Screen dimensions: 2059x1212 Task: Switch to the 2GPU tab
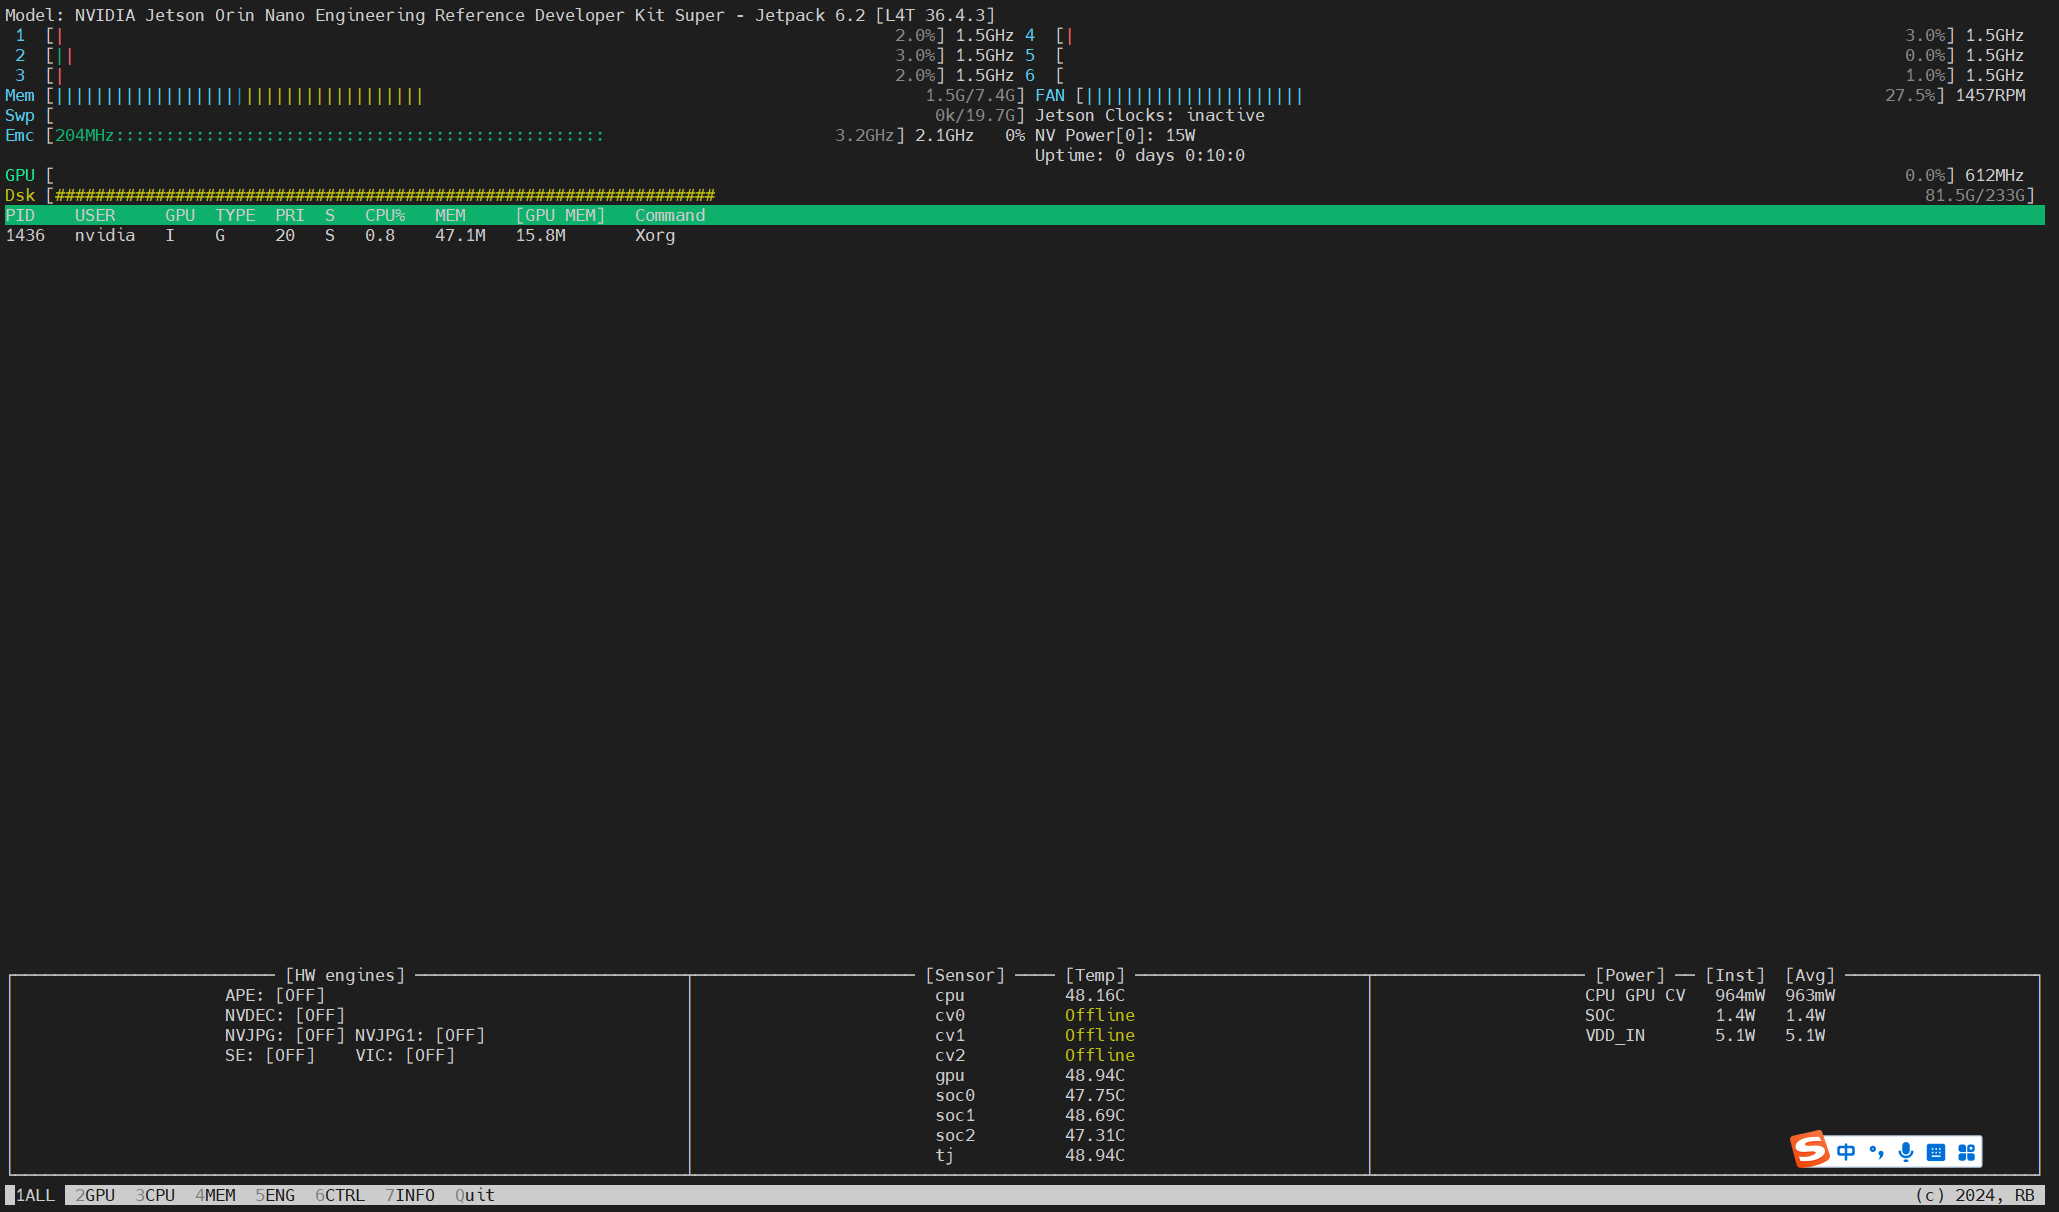(x=95, y=1195)
